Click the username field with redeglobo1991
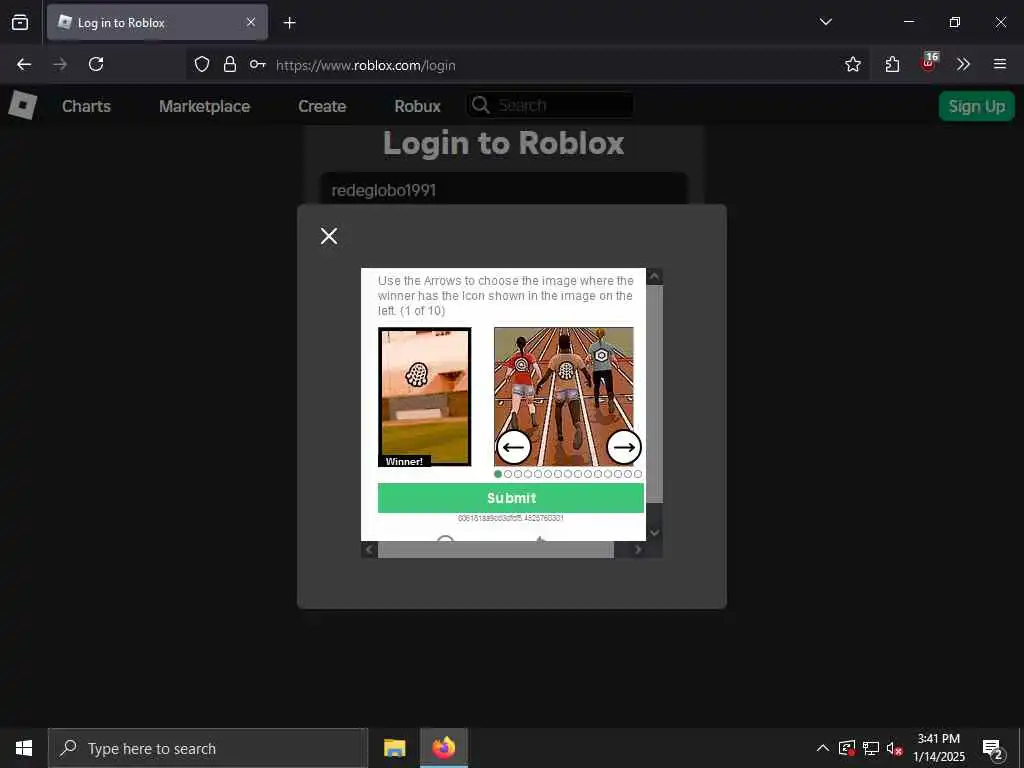The width and height of the screenshot is (1024, 768). [x=504, y=189]
